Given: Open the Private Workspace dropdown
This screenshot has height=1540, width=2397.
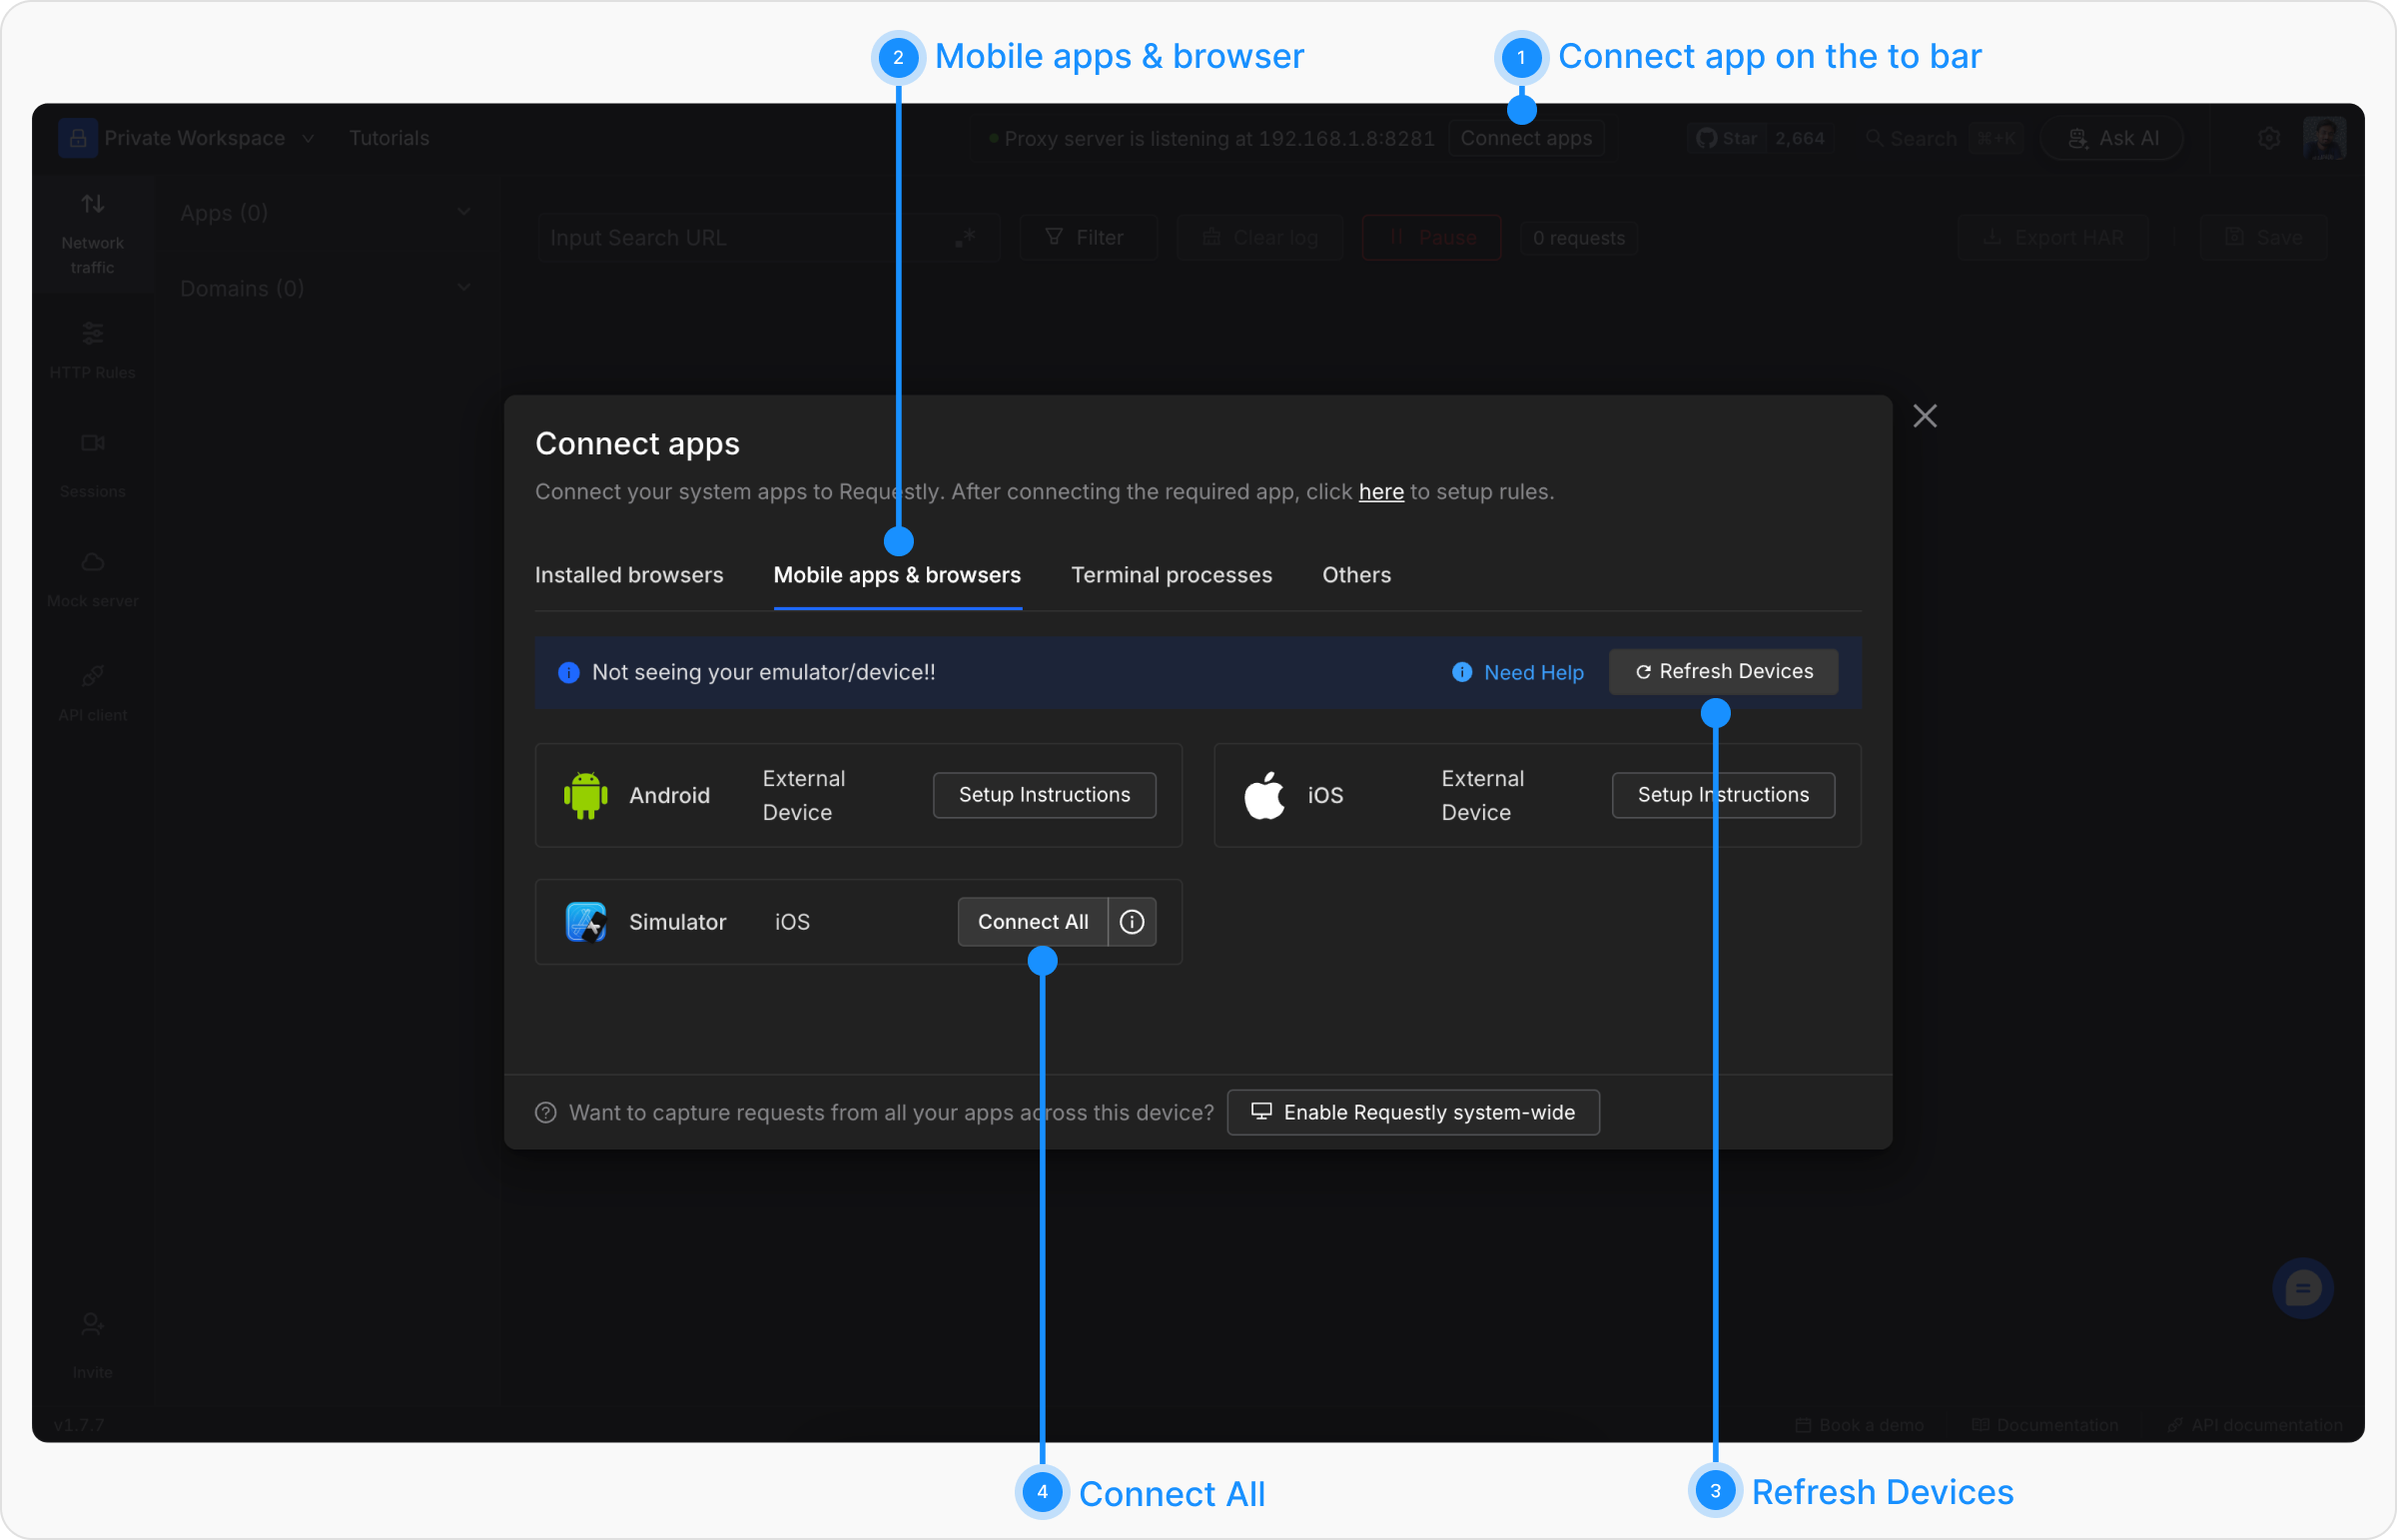Looking at the screenshot, I should click(195, 138).
